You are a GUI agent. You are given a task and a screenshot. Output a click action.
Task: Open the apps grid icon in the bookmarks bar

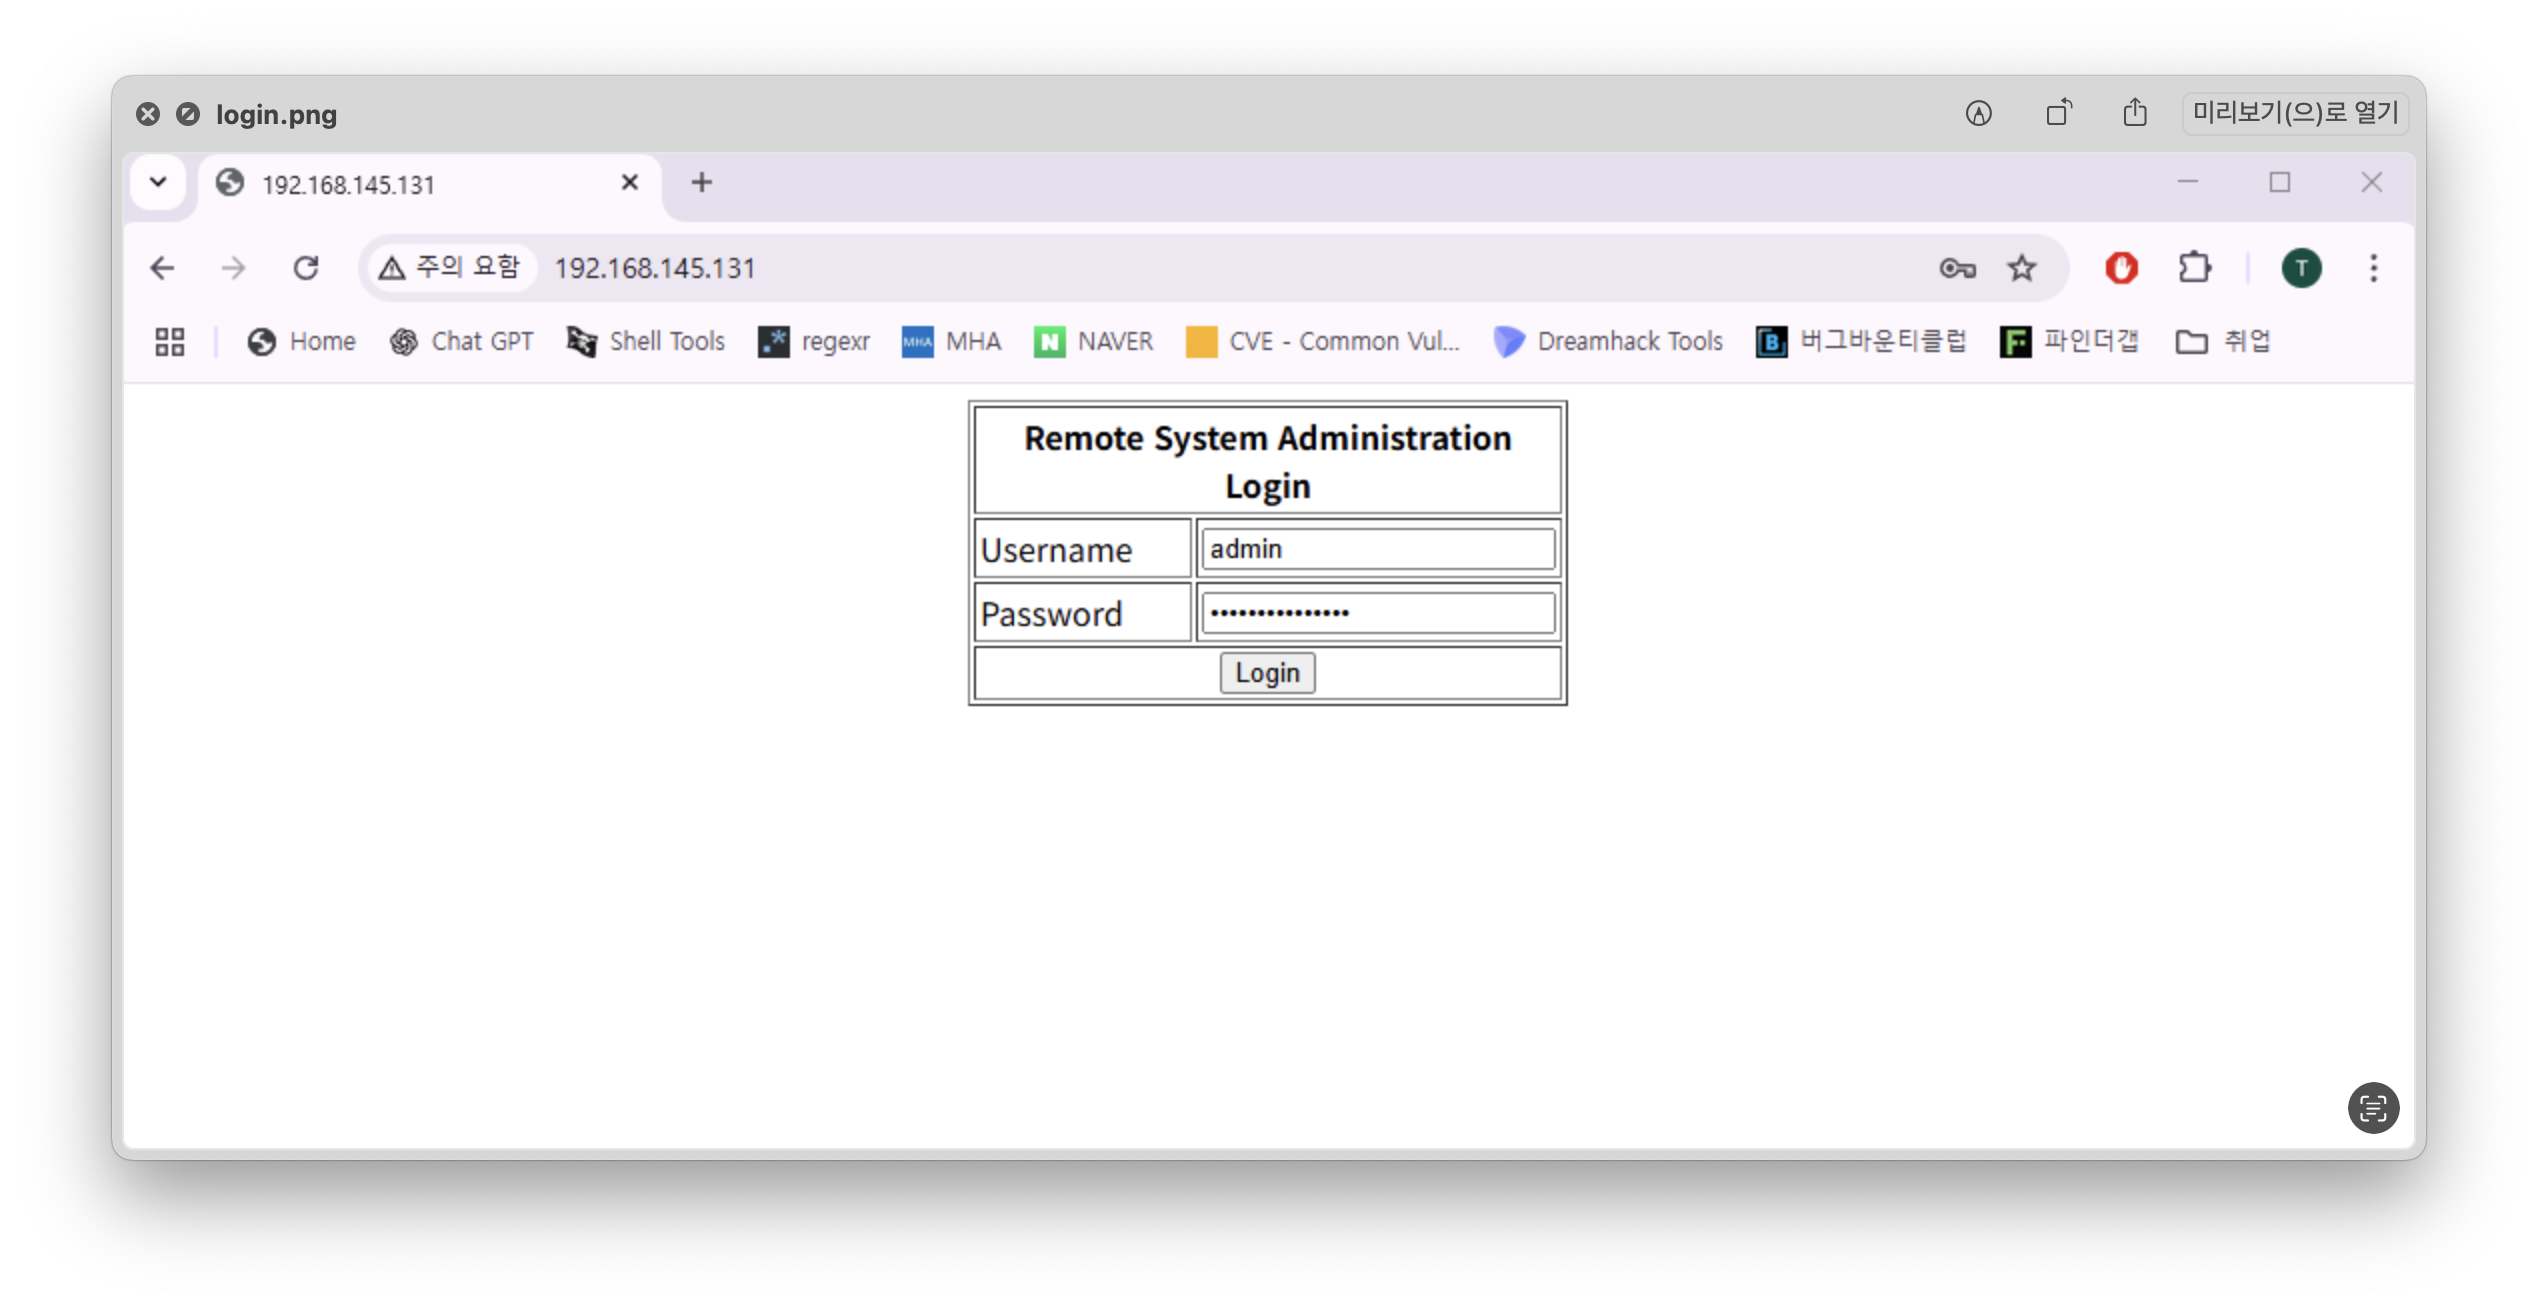170,342
